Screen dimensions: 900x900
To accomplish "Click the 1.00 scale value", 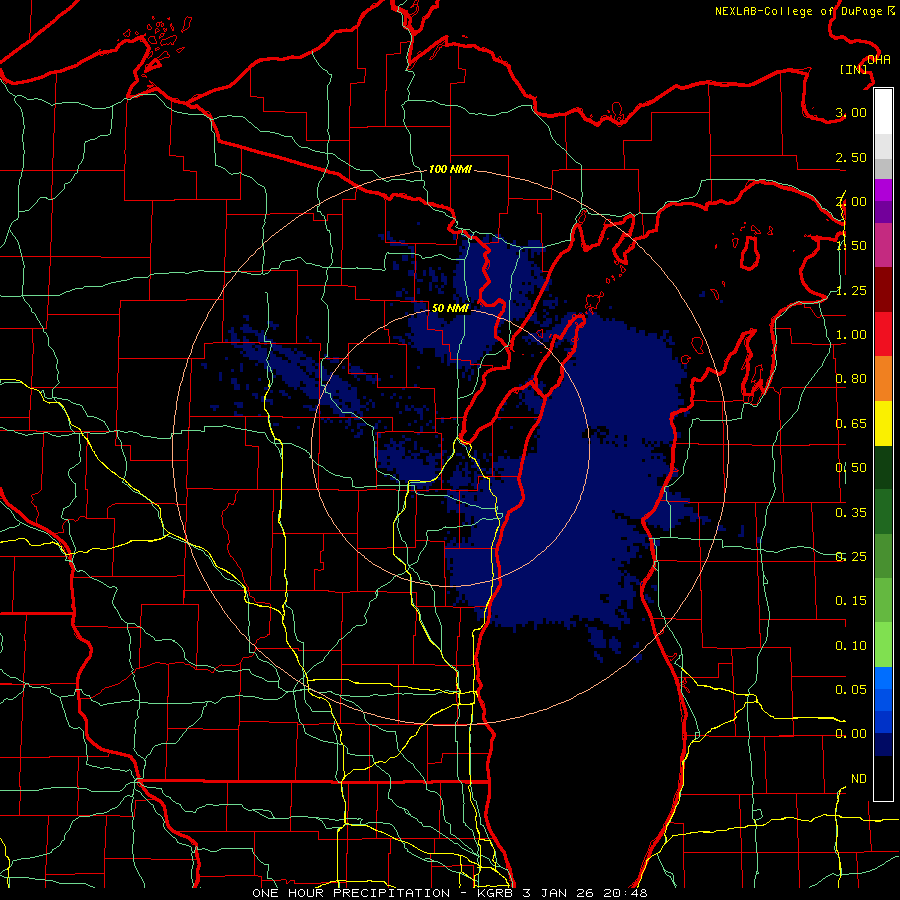I will coord(851,335).
